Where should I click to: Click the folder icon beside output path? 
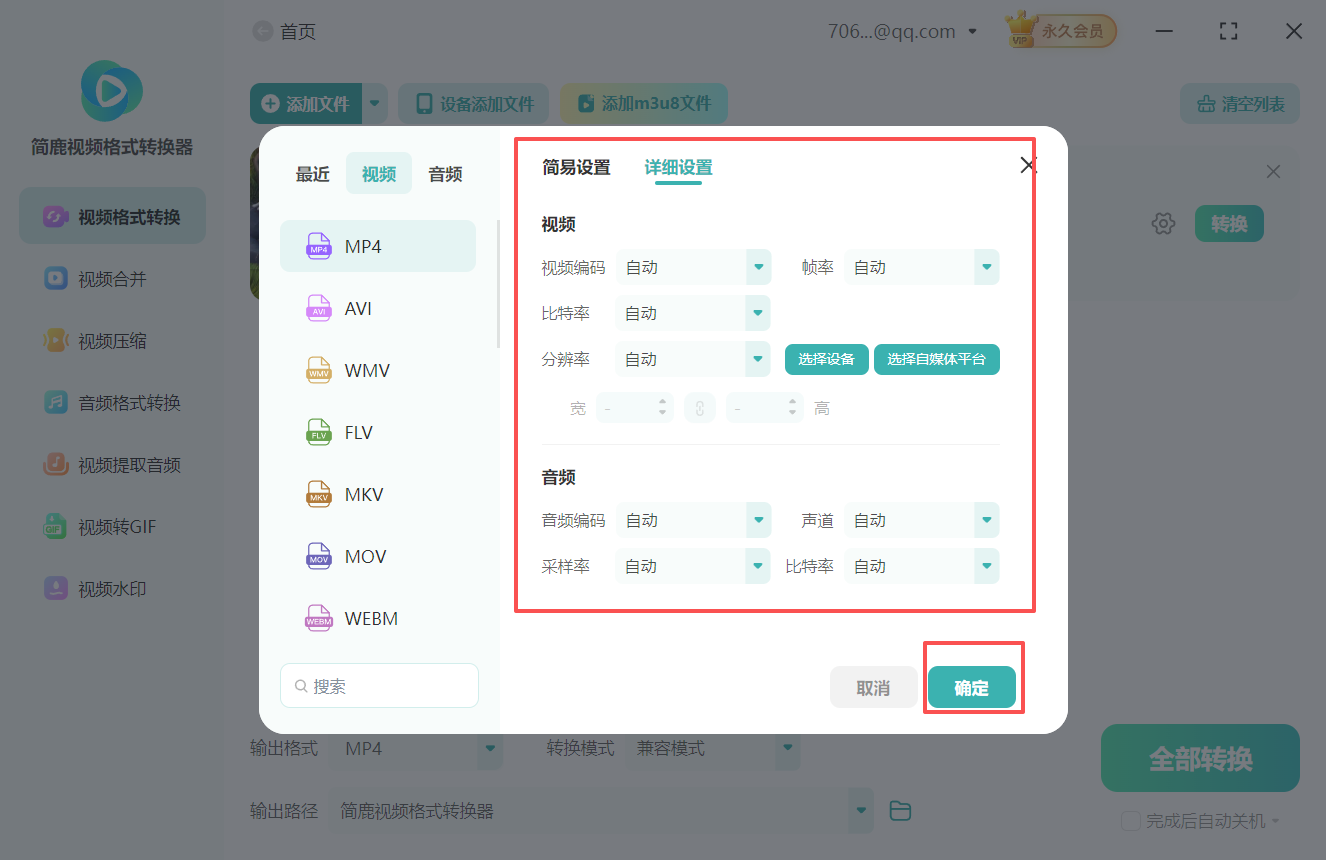pos(899,810)
